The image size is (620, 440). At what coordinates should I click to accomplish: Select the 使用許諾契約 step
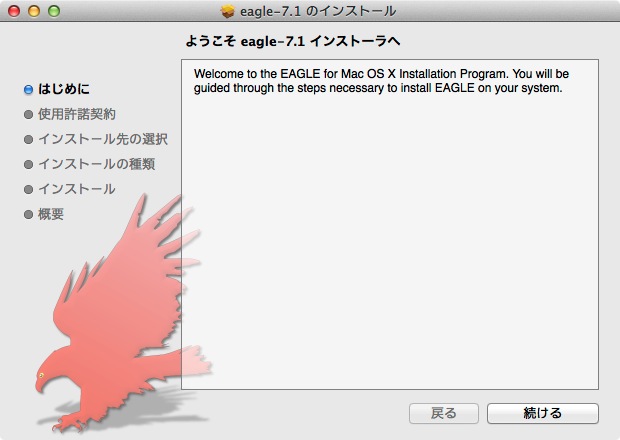(x=77, y=114)
